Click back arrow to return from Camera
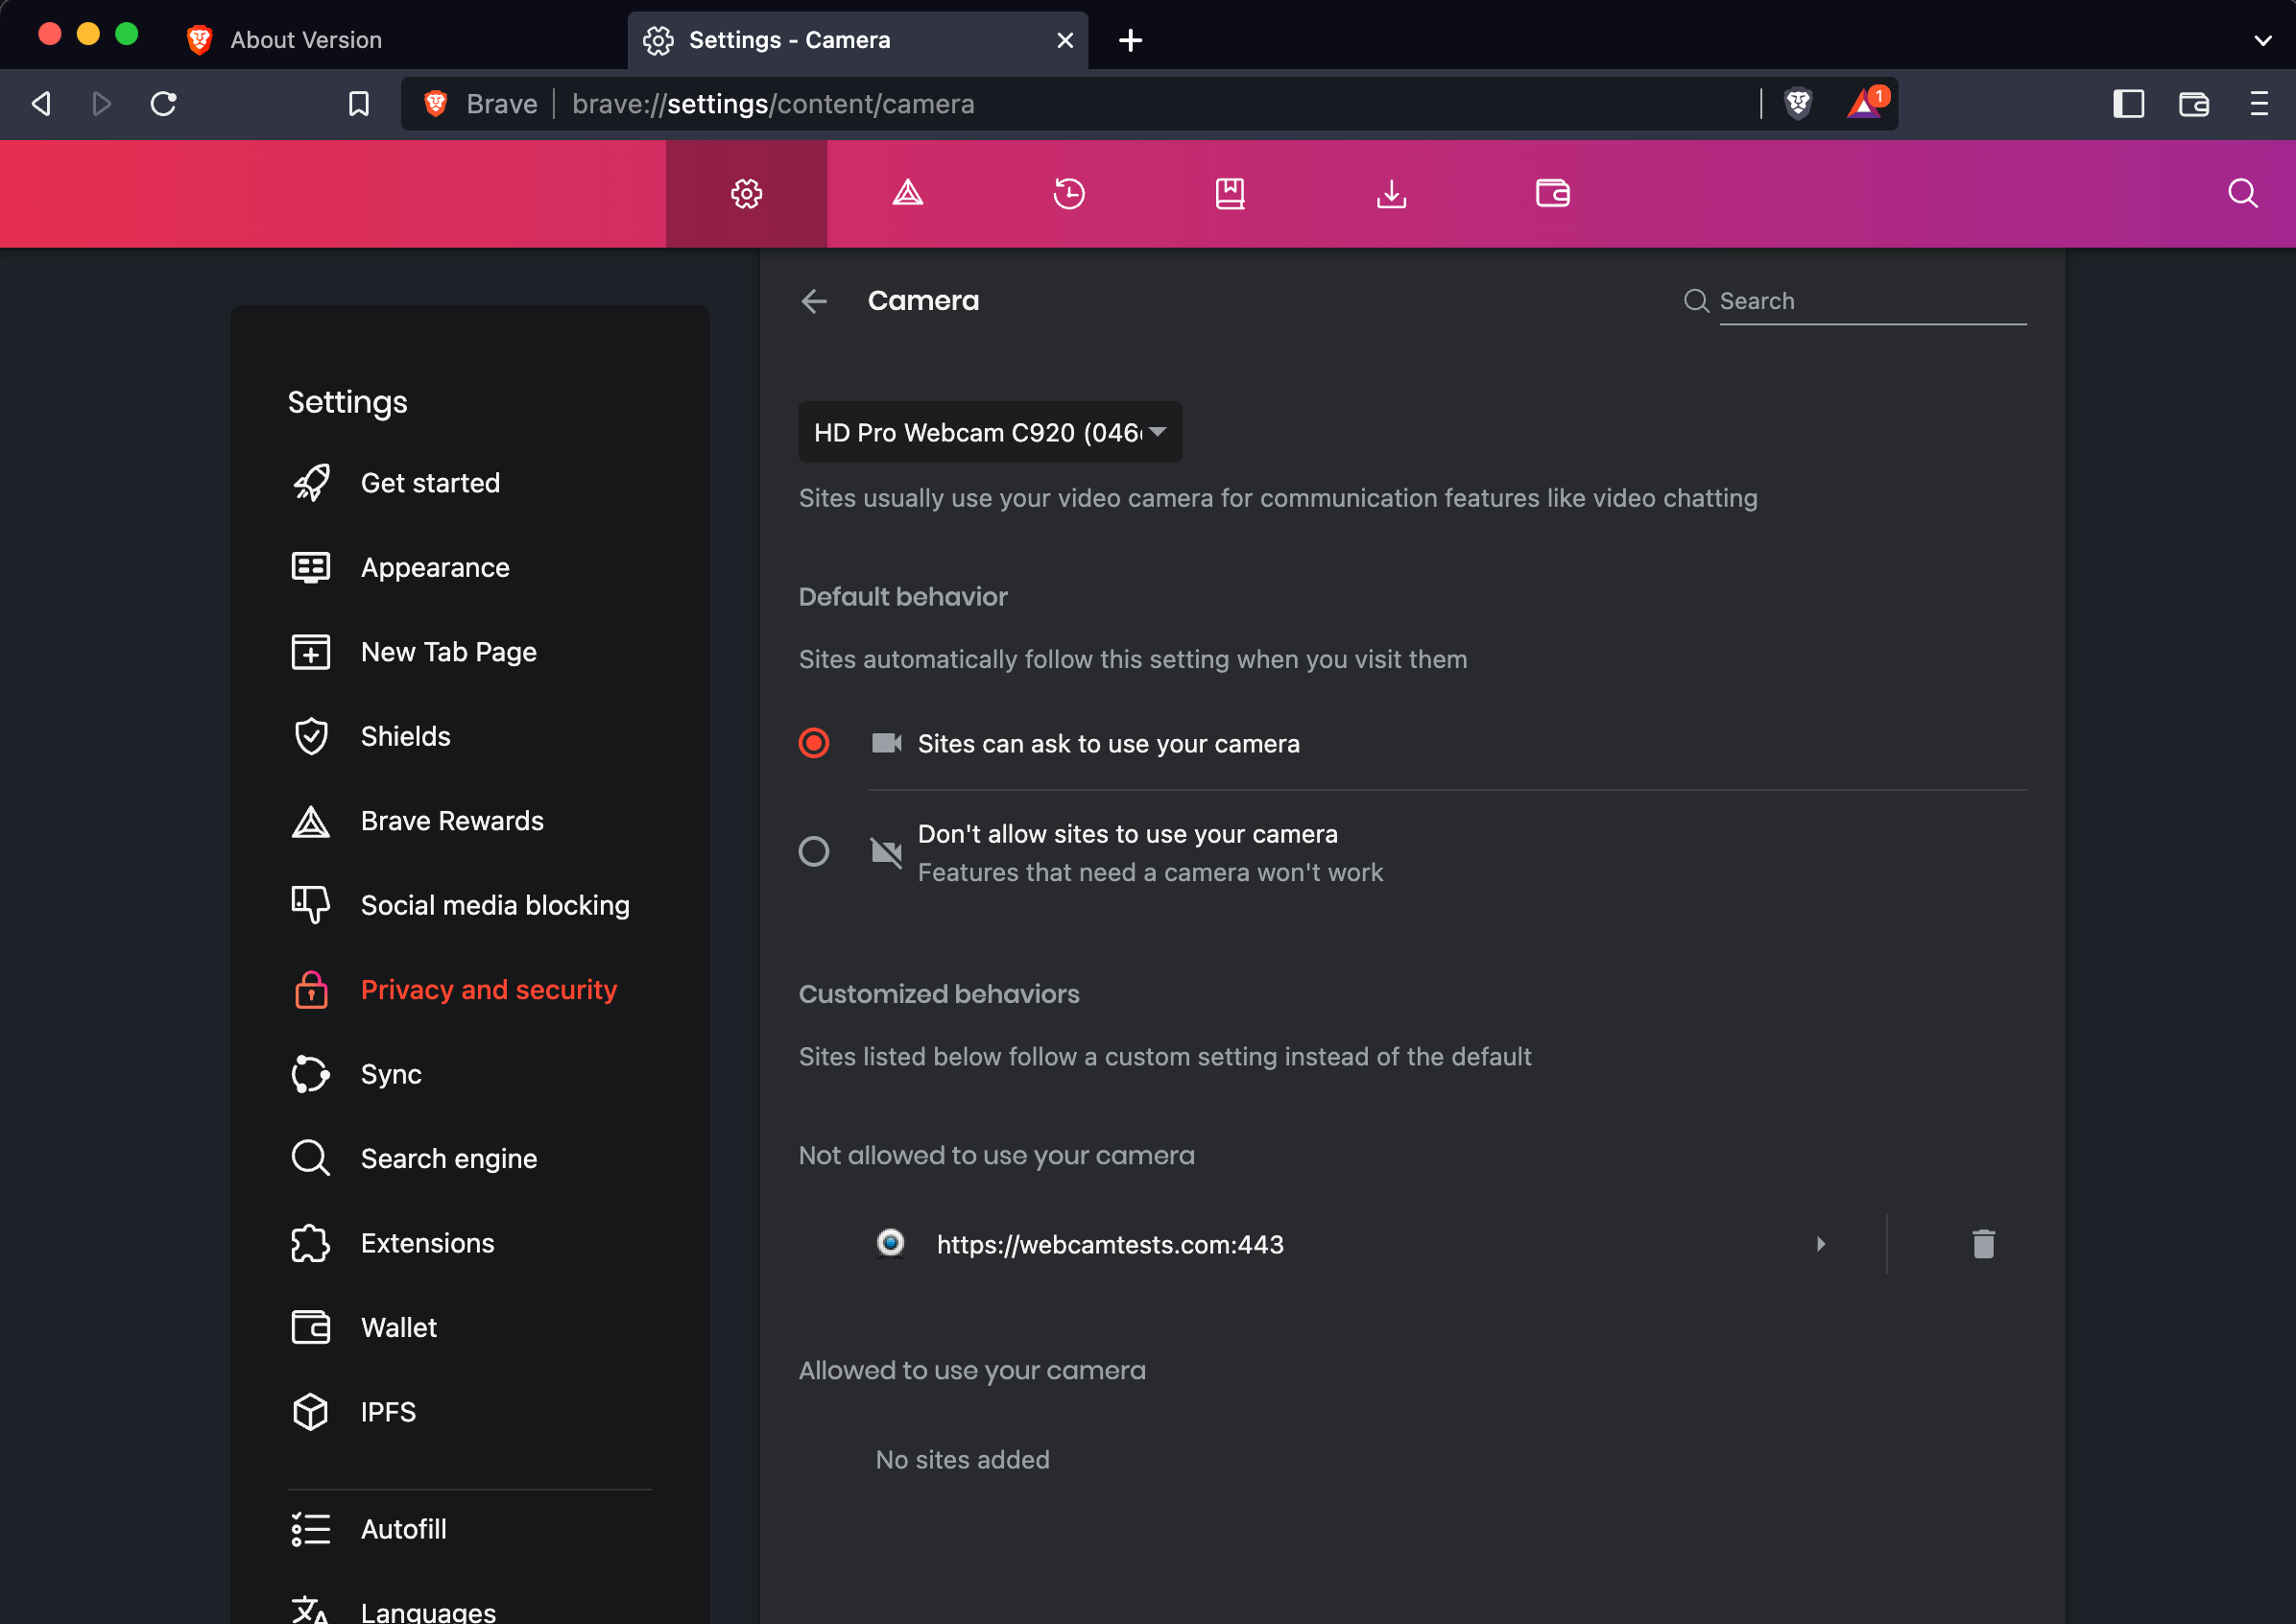The width and height of the screenshot is (2296, 1624). (814, 299)
